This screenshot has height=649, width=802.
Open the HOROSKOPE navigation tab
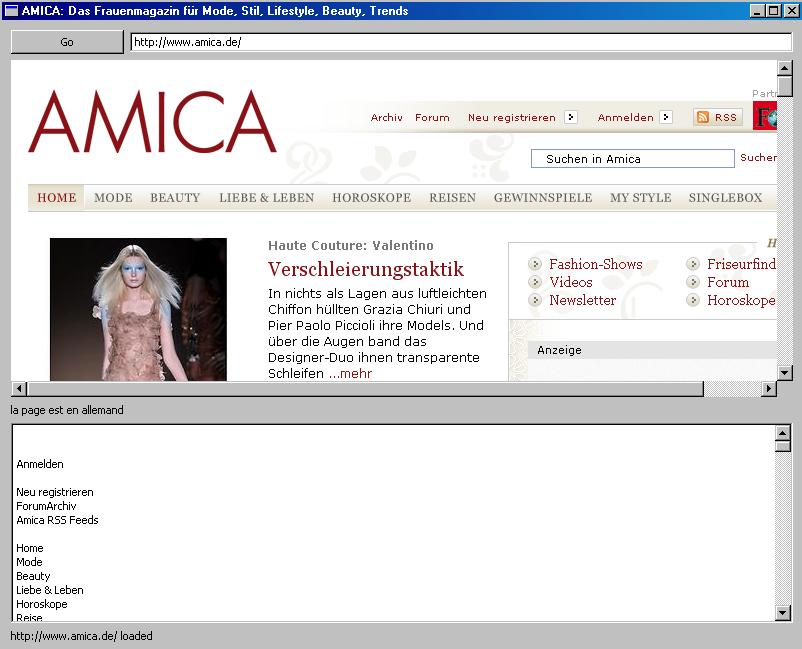coord(371,198)
